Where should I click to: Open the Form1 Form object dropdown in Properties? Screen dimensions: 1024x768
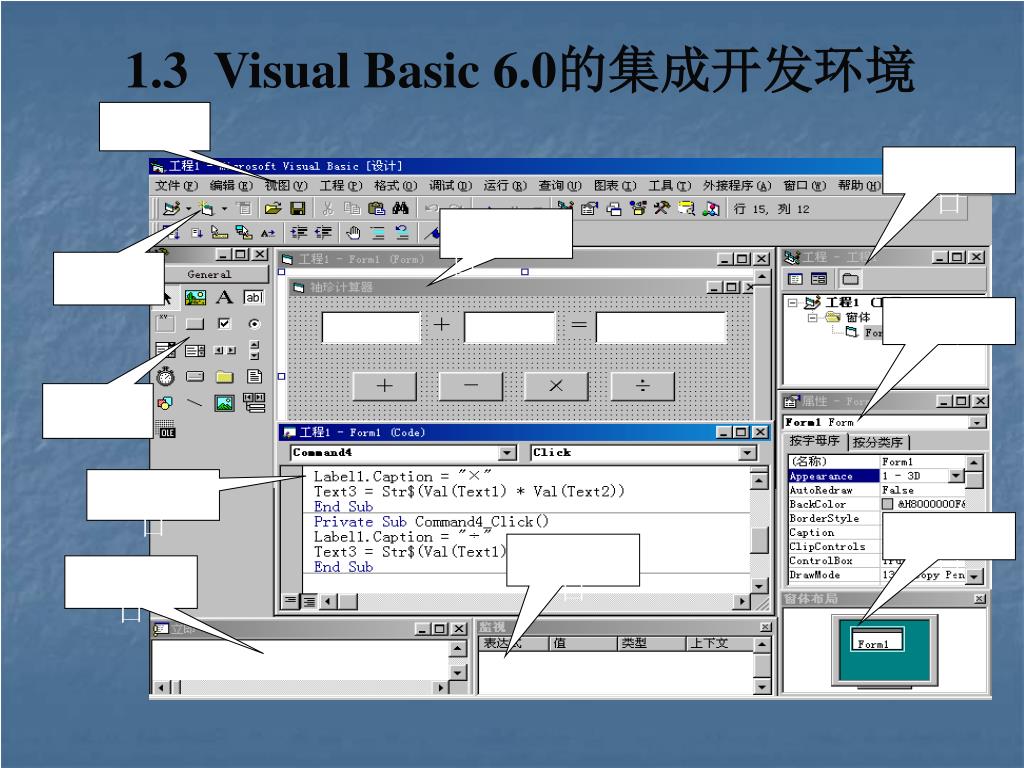(x=977, y=423)
